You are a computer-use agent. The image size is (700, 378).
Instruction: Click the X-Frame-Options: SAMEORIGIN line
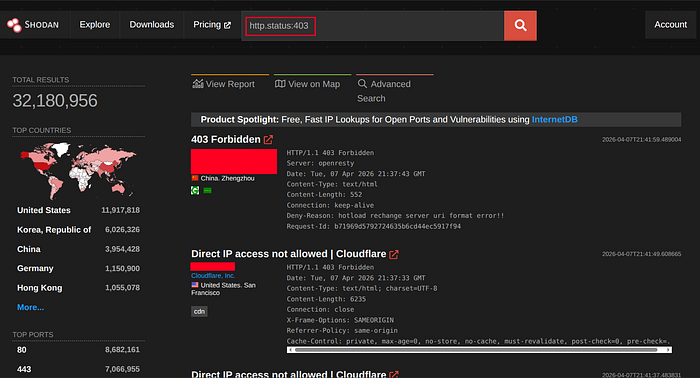pos(340,320)
